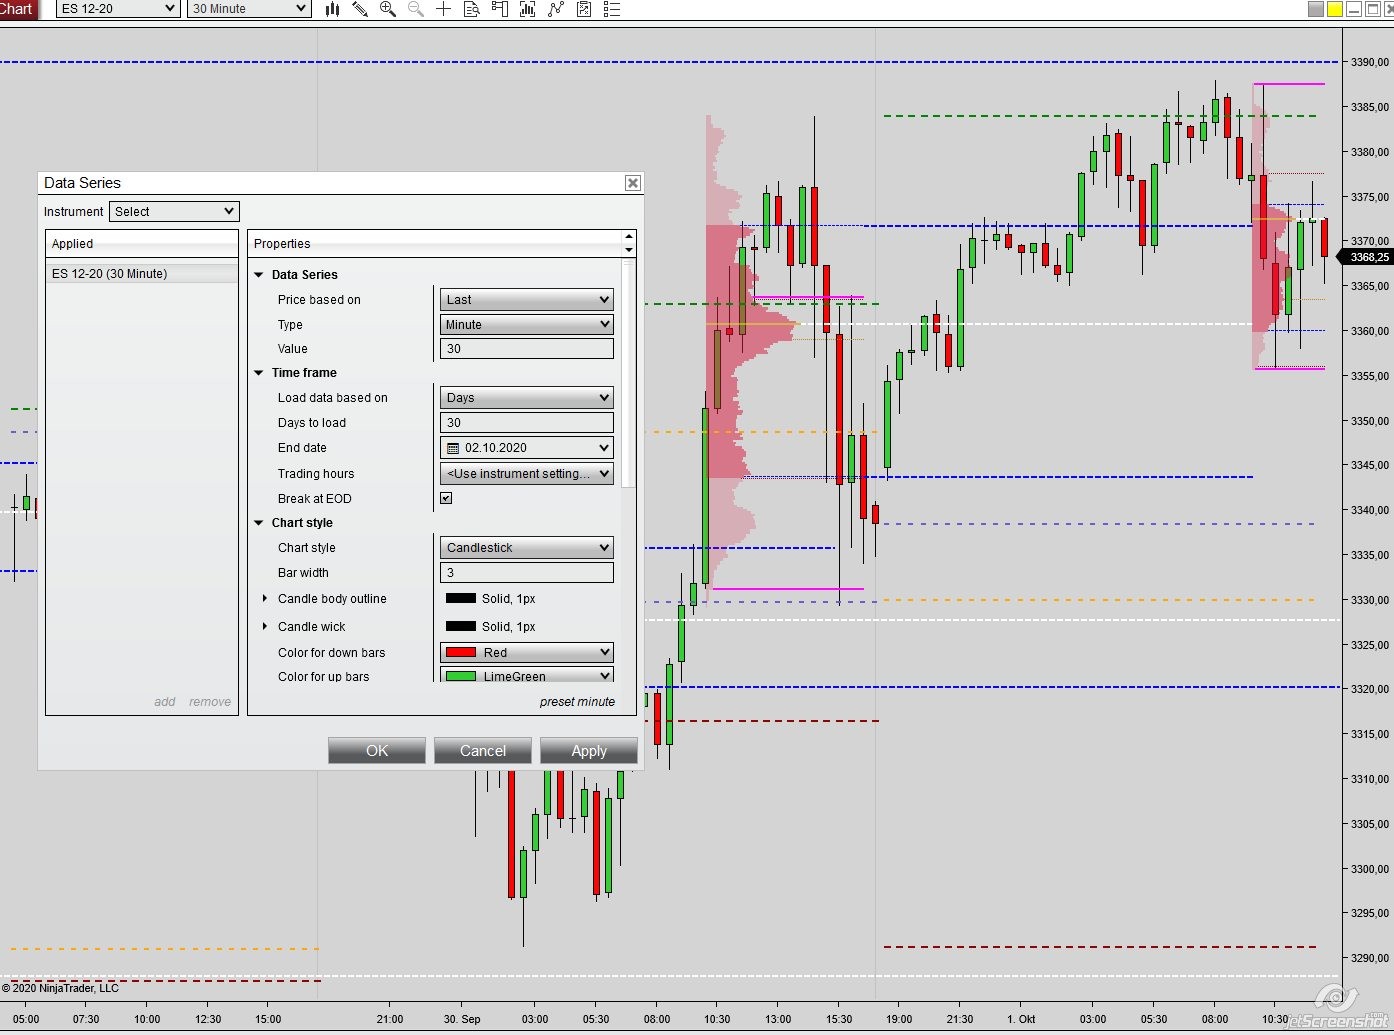Open the Instrument Select dropdown
This screenshot has height=1035, width=1394.
(x=174, y=211)
